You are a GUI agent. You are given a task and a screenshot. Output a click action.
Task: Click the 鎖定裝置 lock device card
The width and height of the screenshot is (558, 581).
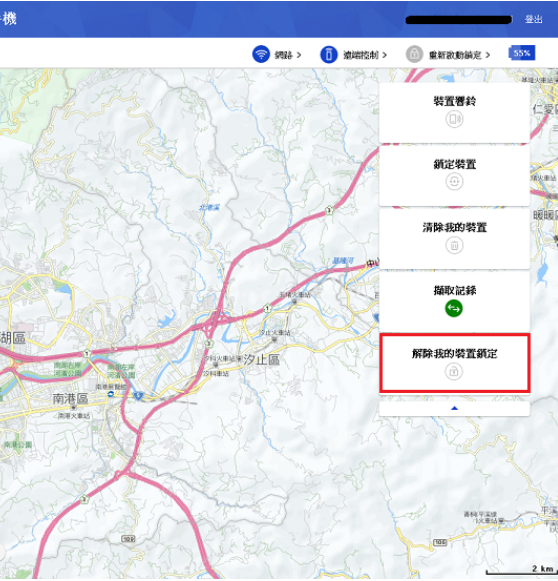(x=455, y=176)
